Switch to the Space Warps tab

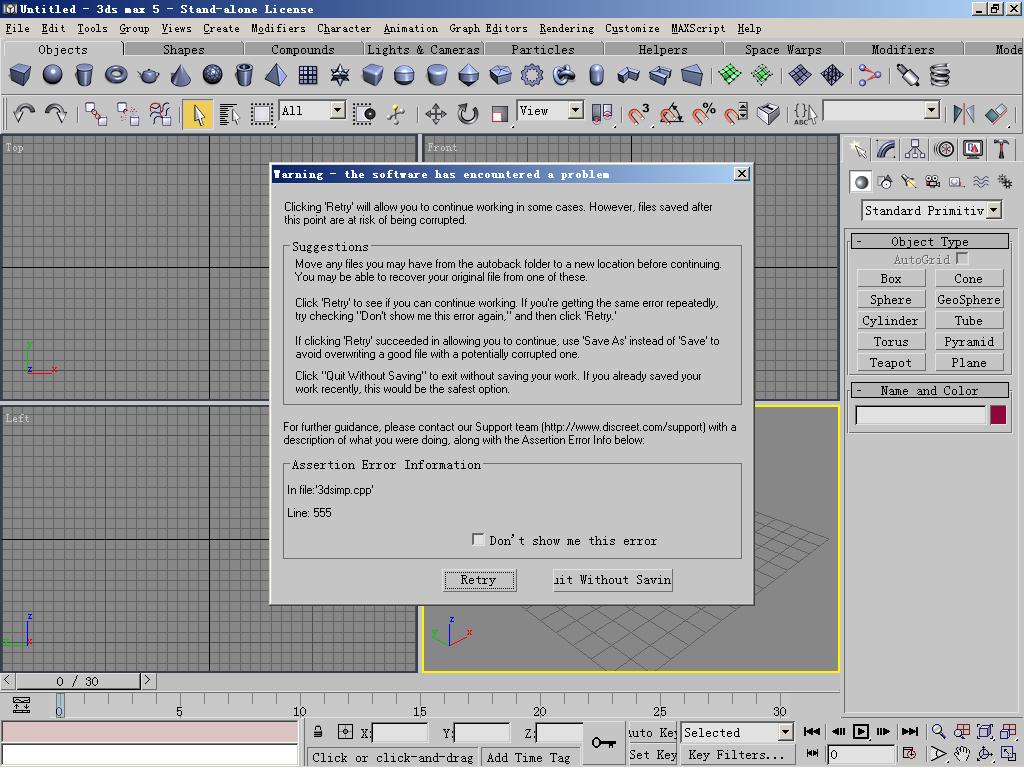(x=783, y=50)
